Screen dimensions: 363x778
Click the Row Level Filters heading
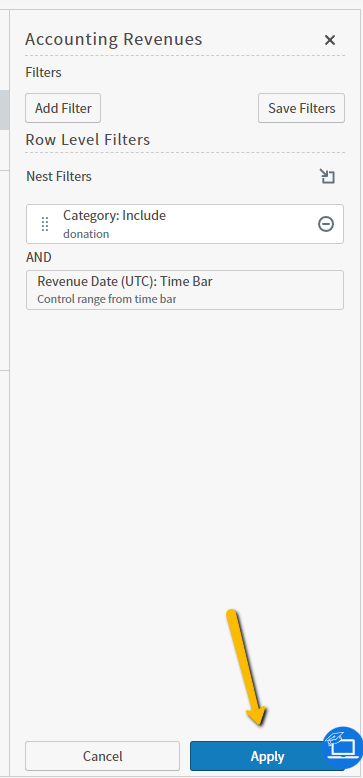[88, 139]
